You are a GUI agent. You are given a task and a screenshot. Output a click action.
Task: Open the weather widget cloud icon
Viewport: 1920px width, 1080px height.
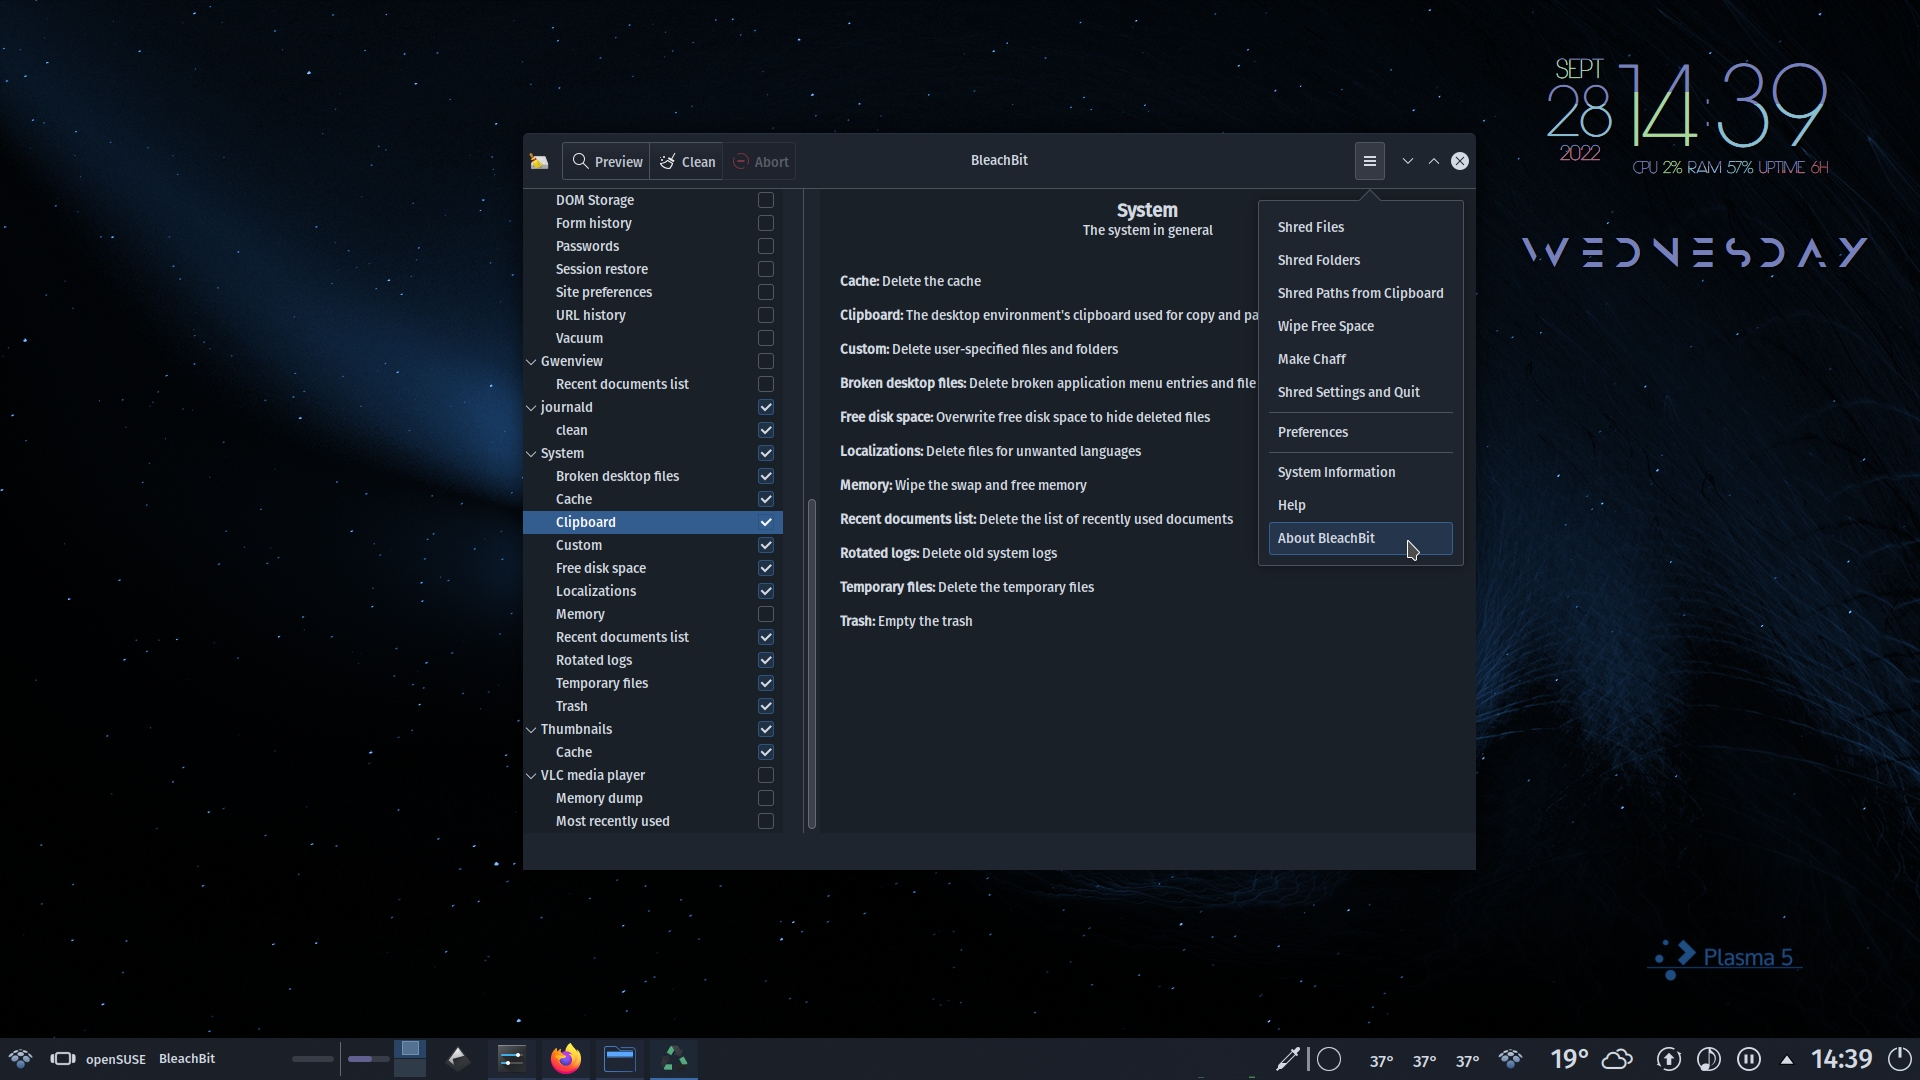(x=1617, y=1059)
